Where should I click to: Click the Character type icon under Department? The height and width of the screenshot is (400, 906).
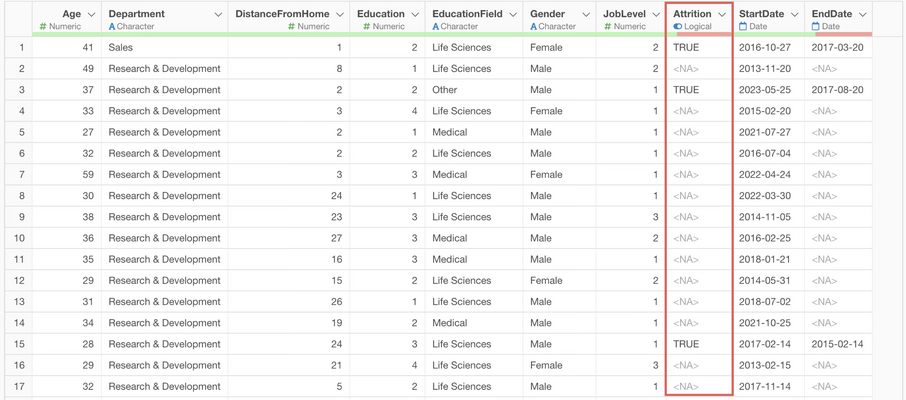(x=112, y=27)
